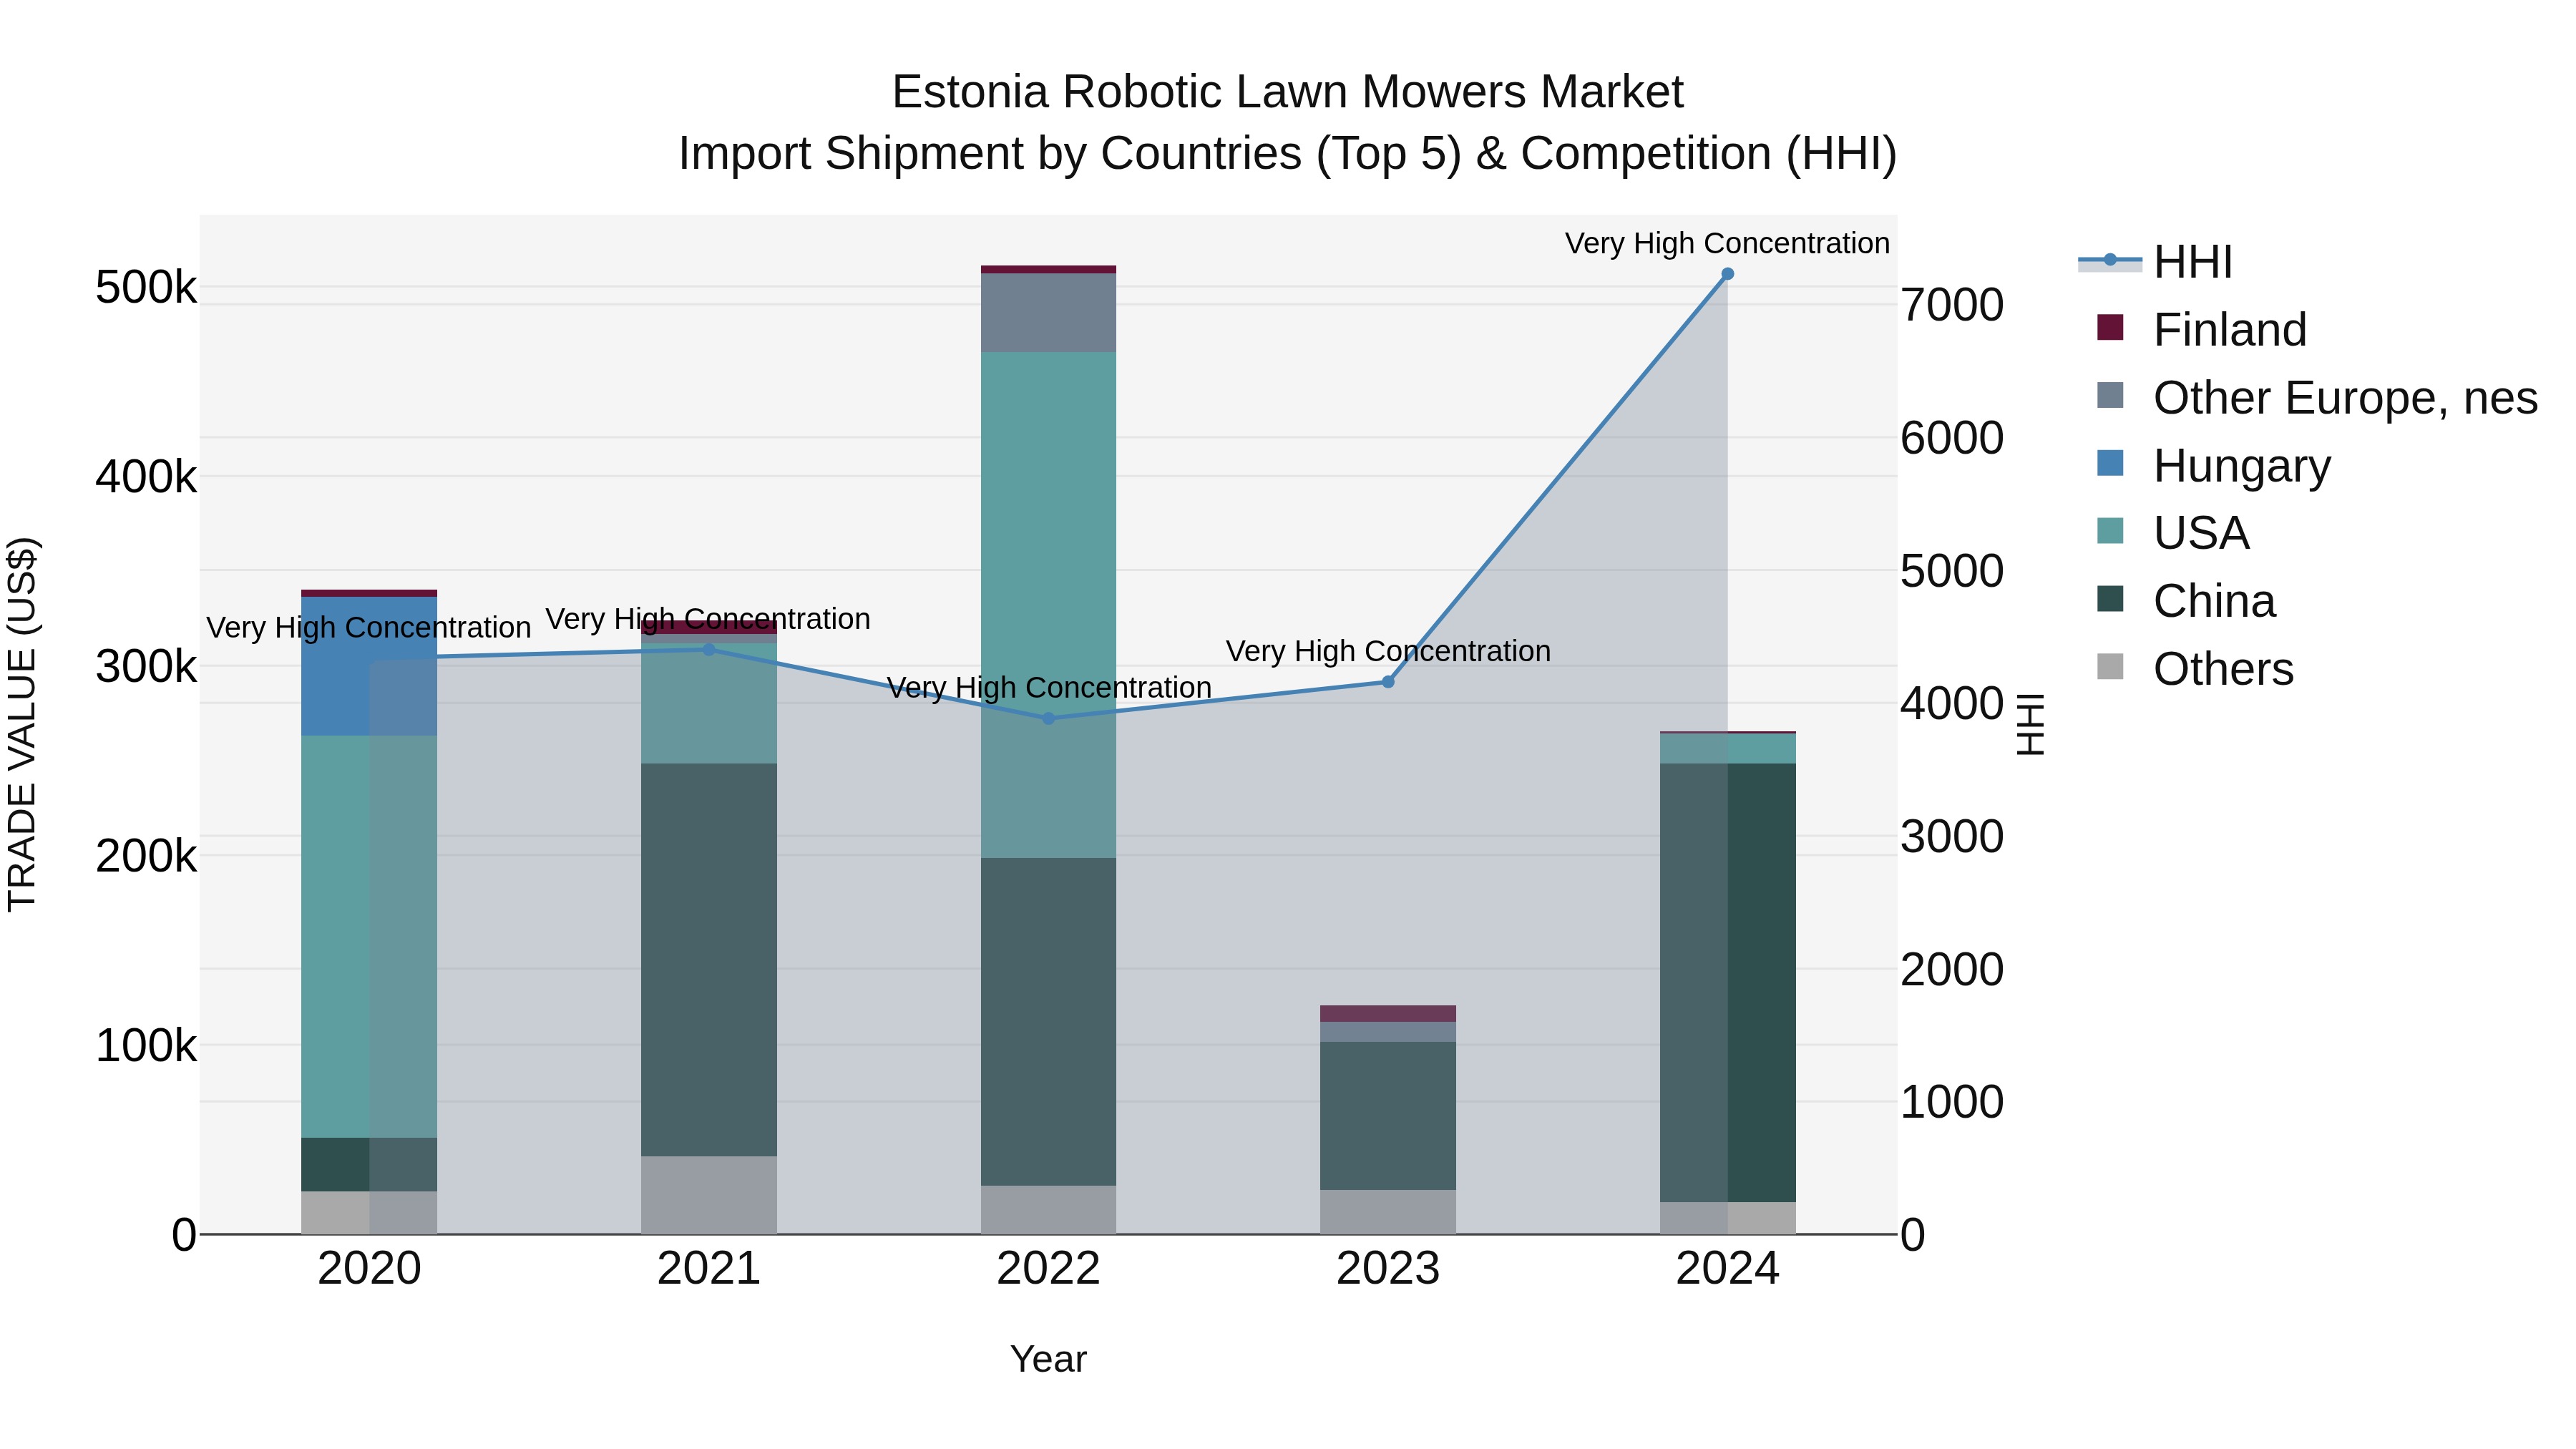Screen dimensions: 2576x1449
Task: Click the 2023 Very High Concentration annotation
Action: tap(1388, 651)
